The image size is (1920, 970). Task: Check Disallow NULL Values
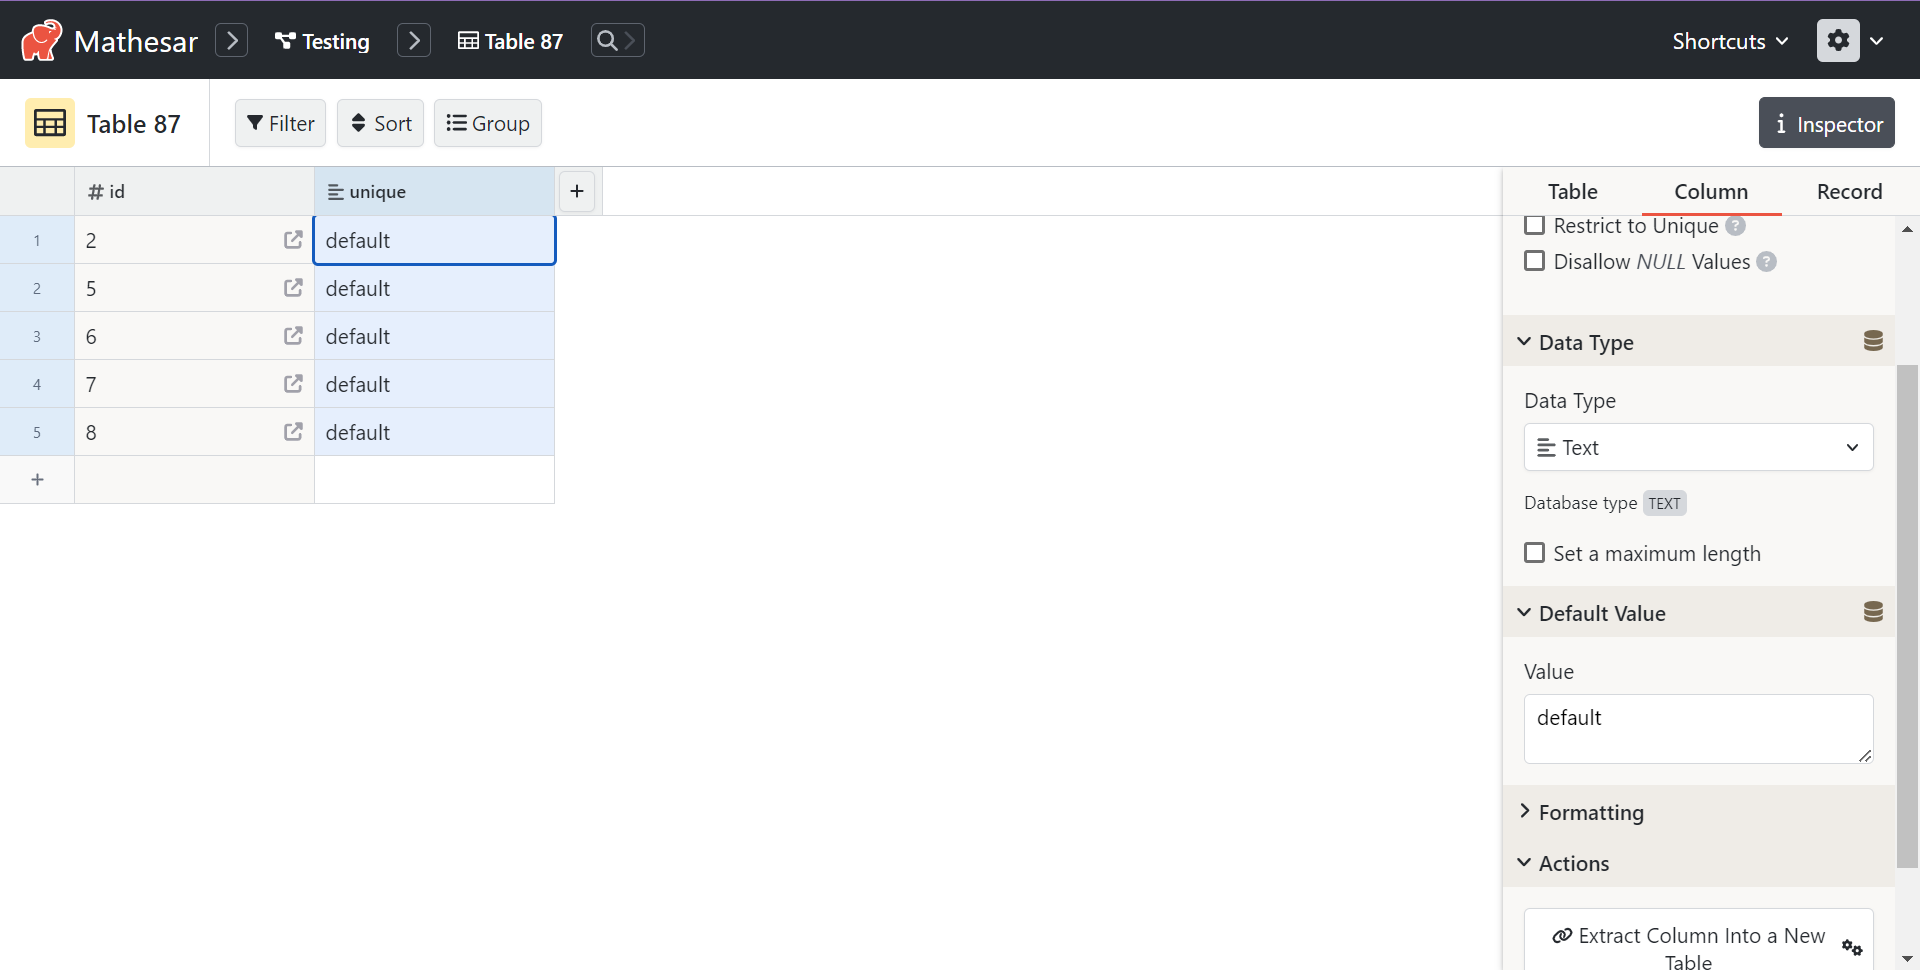coord(1535,261)
